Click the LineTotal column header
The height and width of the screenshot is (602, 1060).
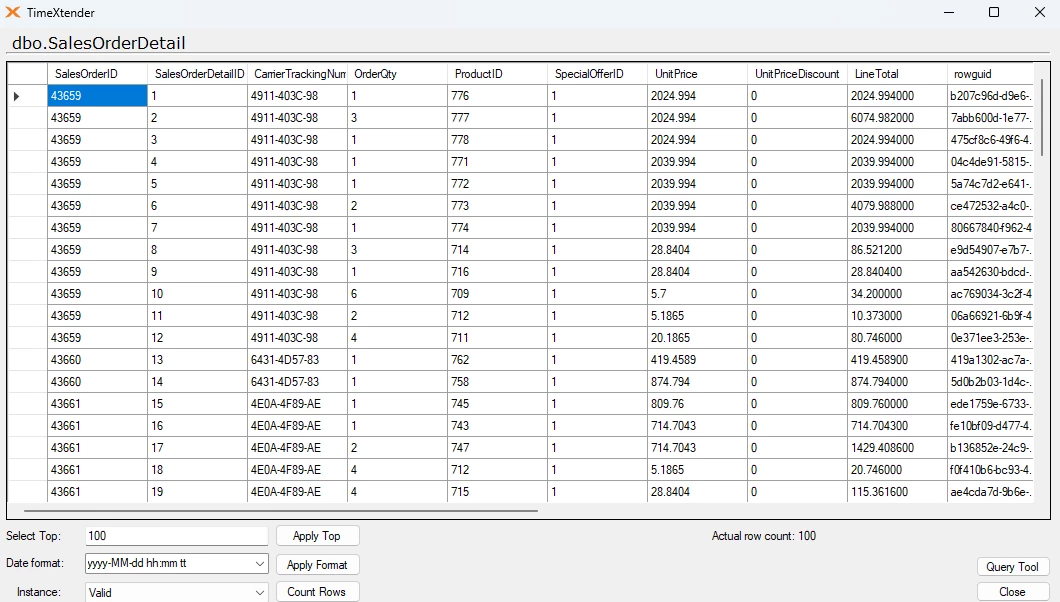click(x=898, y=74)
